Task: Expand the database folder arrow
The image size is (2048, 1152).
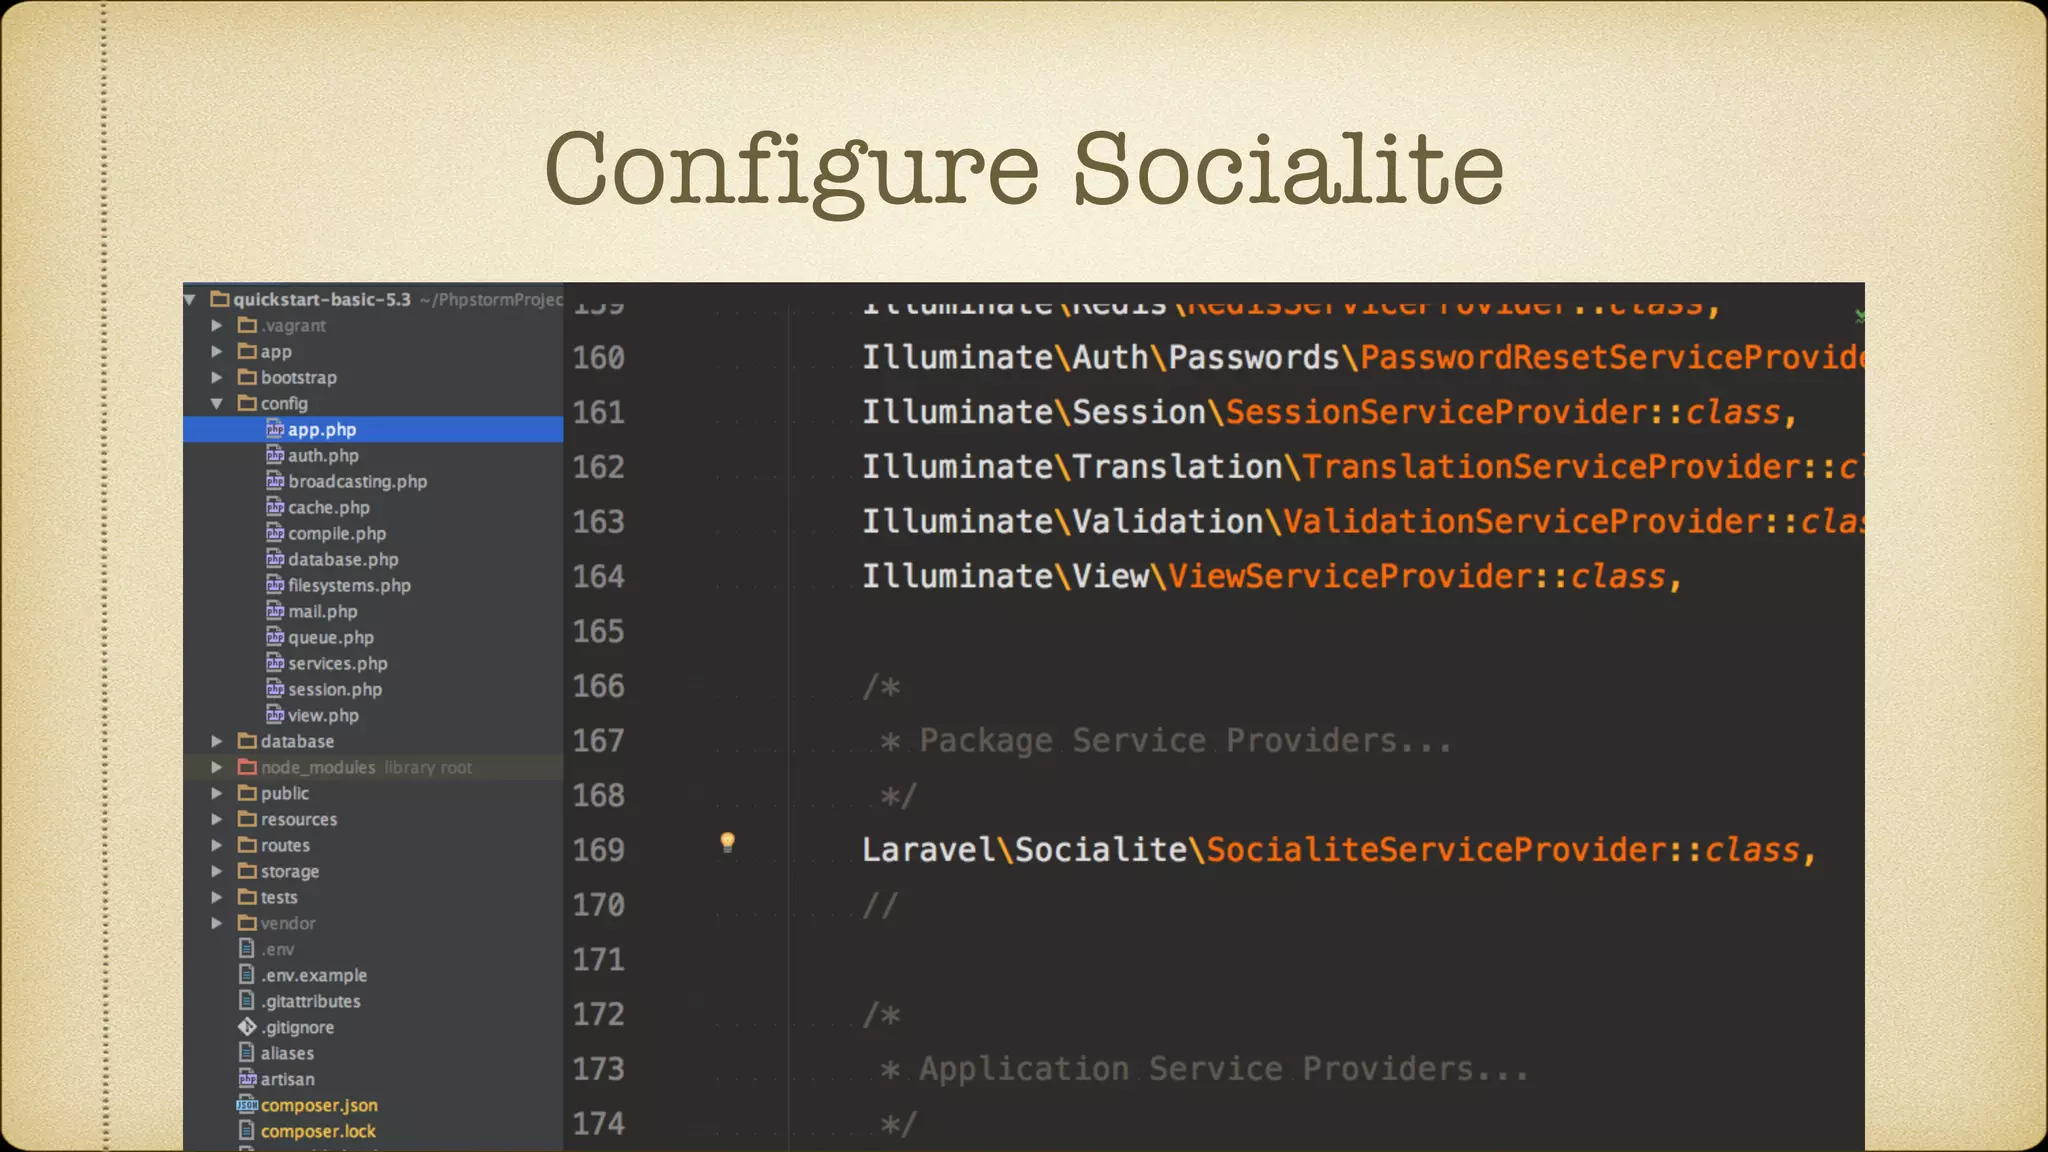Action: point(216,741)
